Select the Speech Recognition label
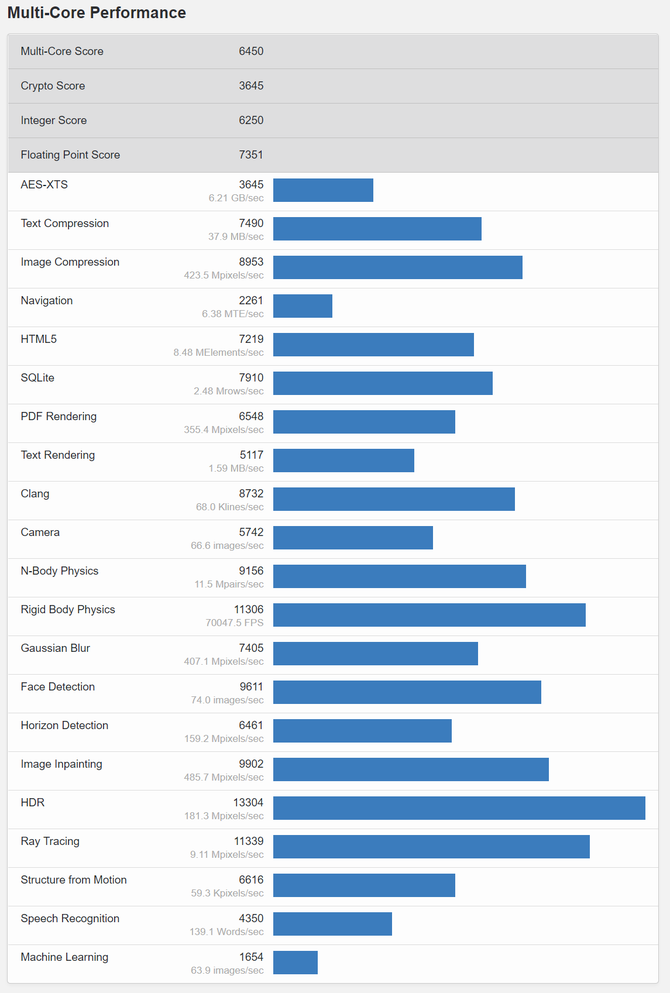670x993 pixels. pyautogui.click(x=70, y=919)
